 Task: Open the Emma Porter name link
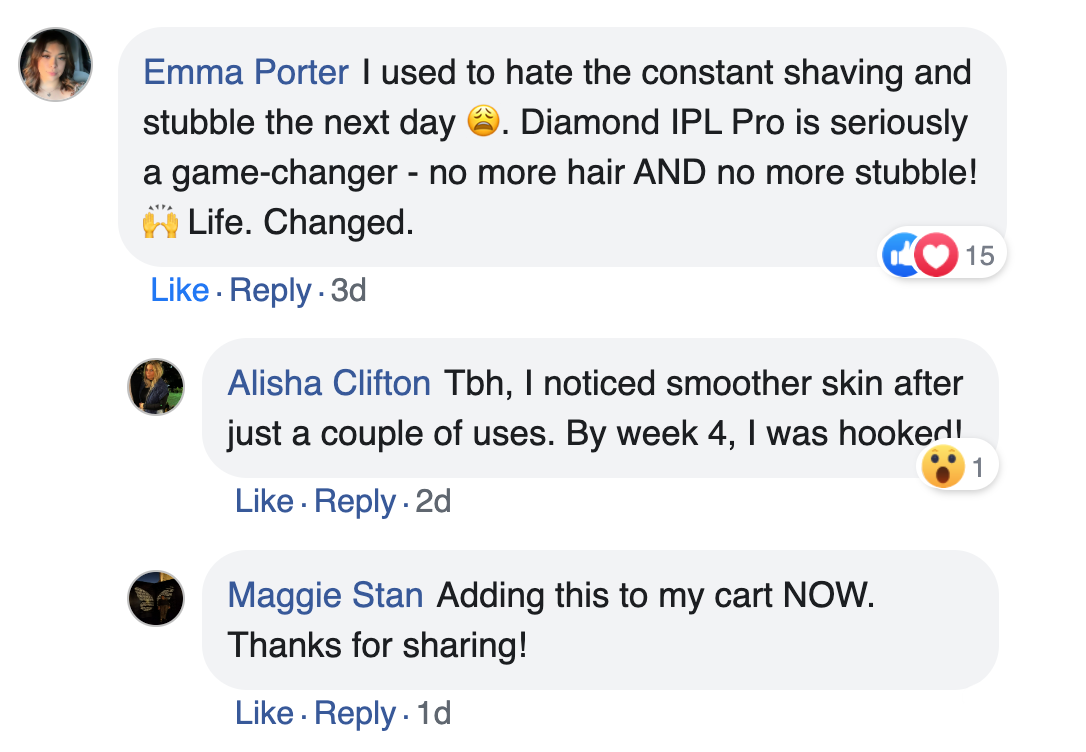(x=246, y=73)
